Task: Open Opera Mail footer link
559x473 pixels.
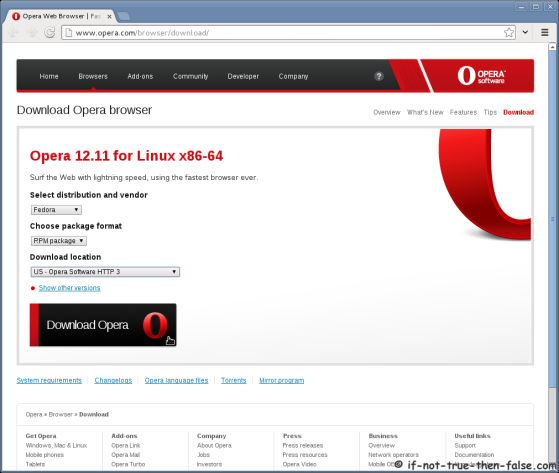Action: coord(125,455)
